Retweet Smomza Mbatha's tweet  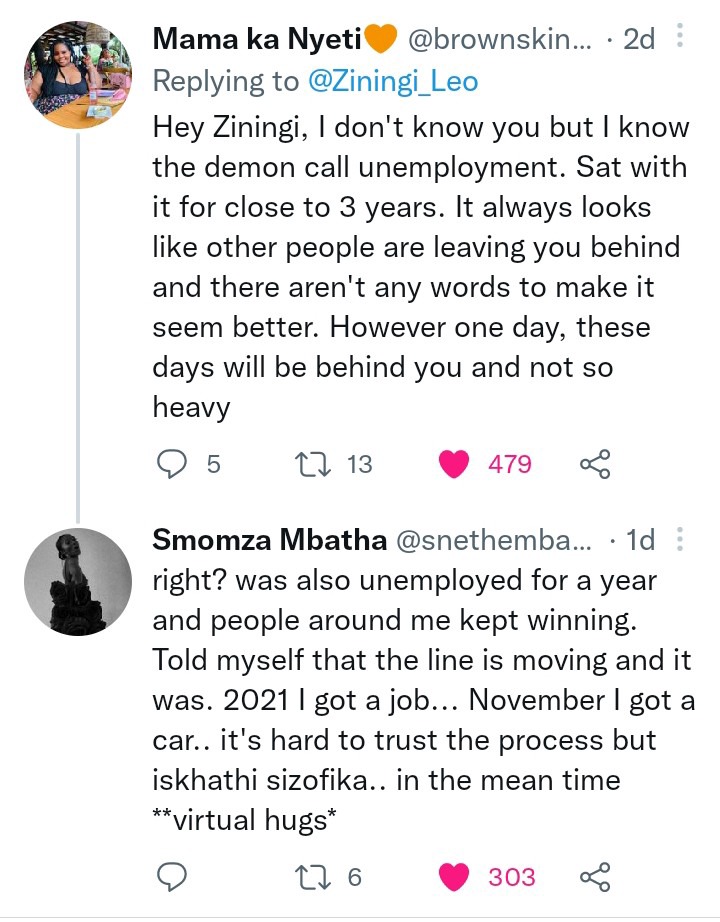(x=313, y=877)
